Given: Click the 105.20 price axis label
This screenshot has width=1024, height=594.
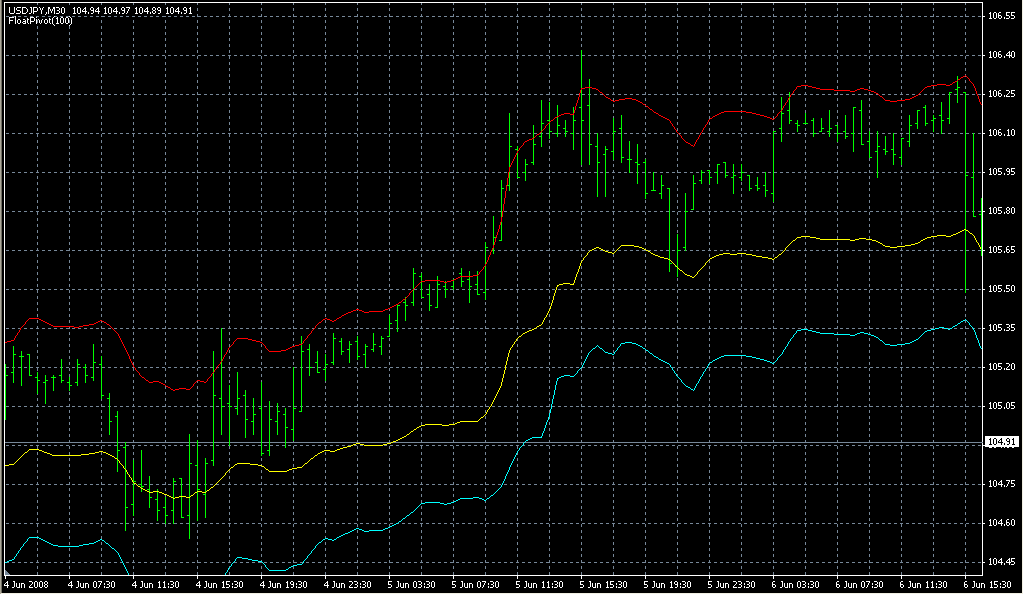Looking at the screenshot, I should pyautogui.click(x=1002, y=367).
